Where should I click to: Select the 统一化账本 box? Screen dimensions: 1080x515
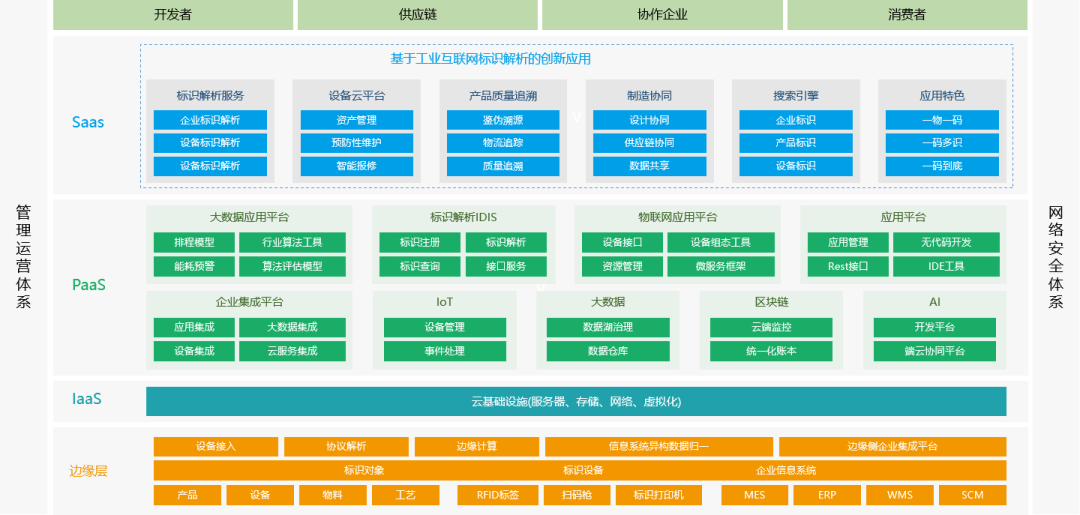(x=771, y=351)
